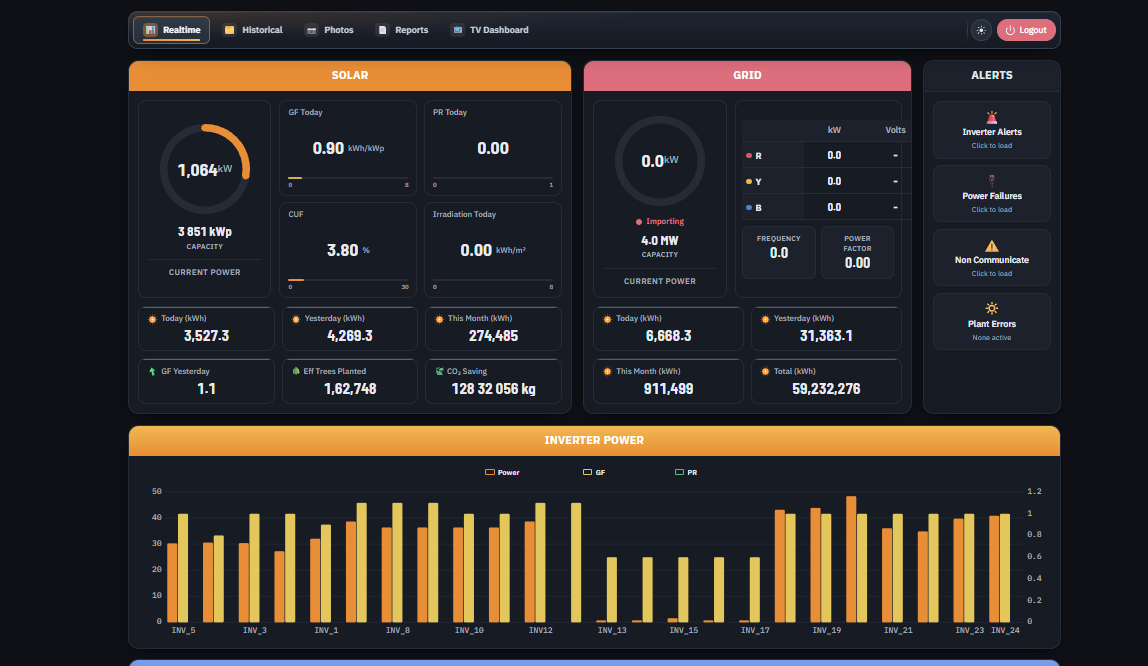Open the Plant Errors card
This screenshot has width=1148, height=666.
(x=991, y=322)
